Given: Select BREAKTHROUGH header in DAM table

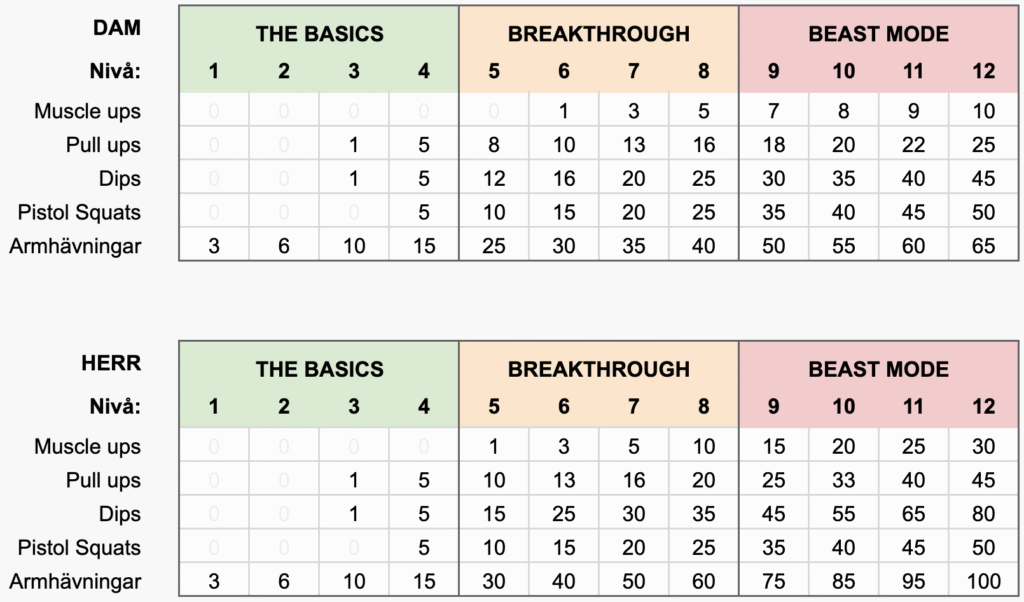Looking at the screenshot, I should [x=599, y=34].
